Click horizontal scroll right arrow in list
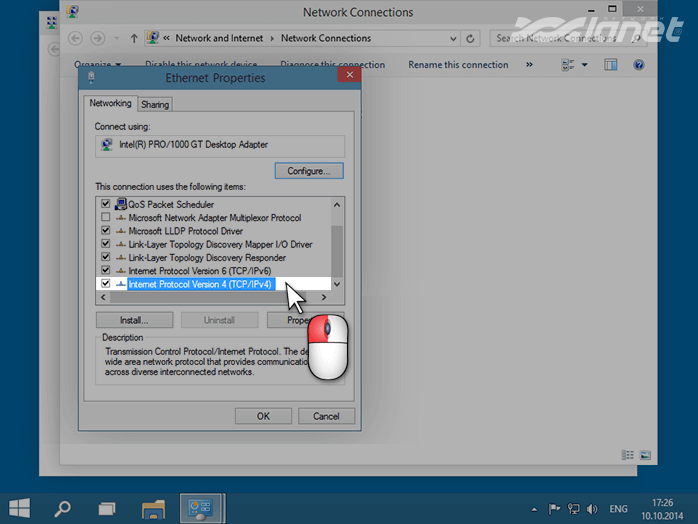 point(324,297)
